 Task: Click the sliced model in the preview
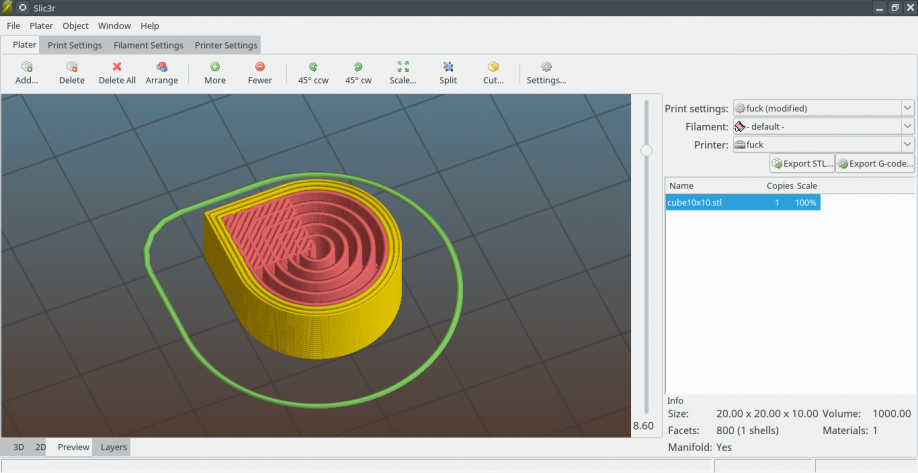(x=304, y=269)
